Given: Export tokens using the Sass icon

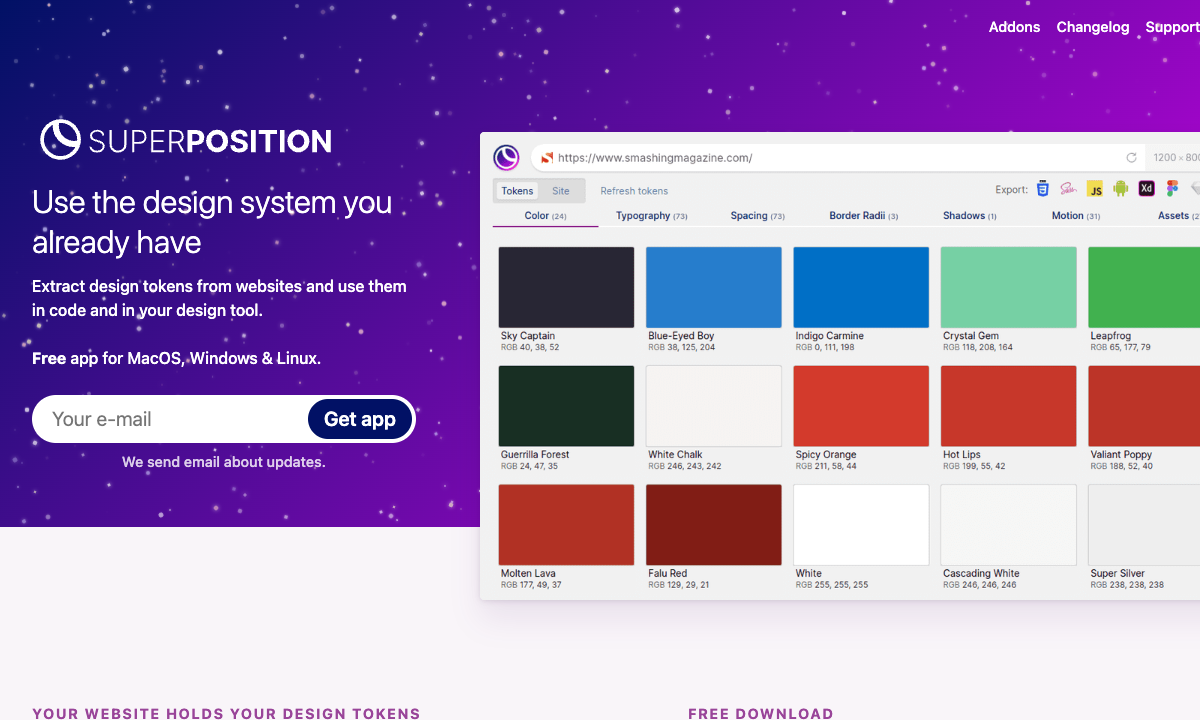Looking at the screenshot, I should (x=1069, y=189).
